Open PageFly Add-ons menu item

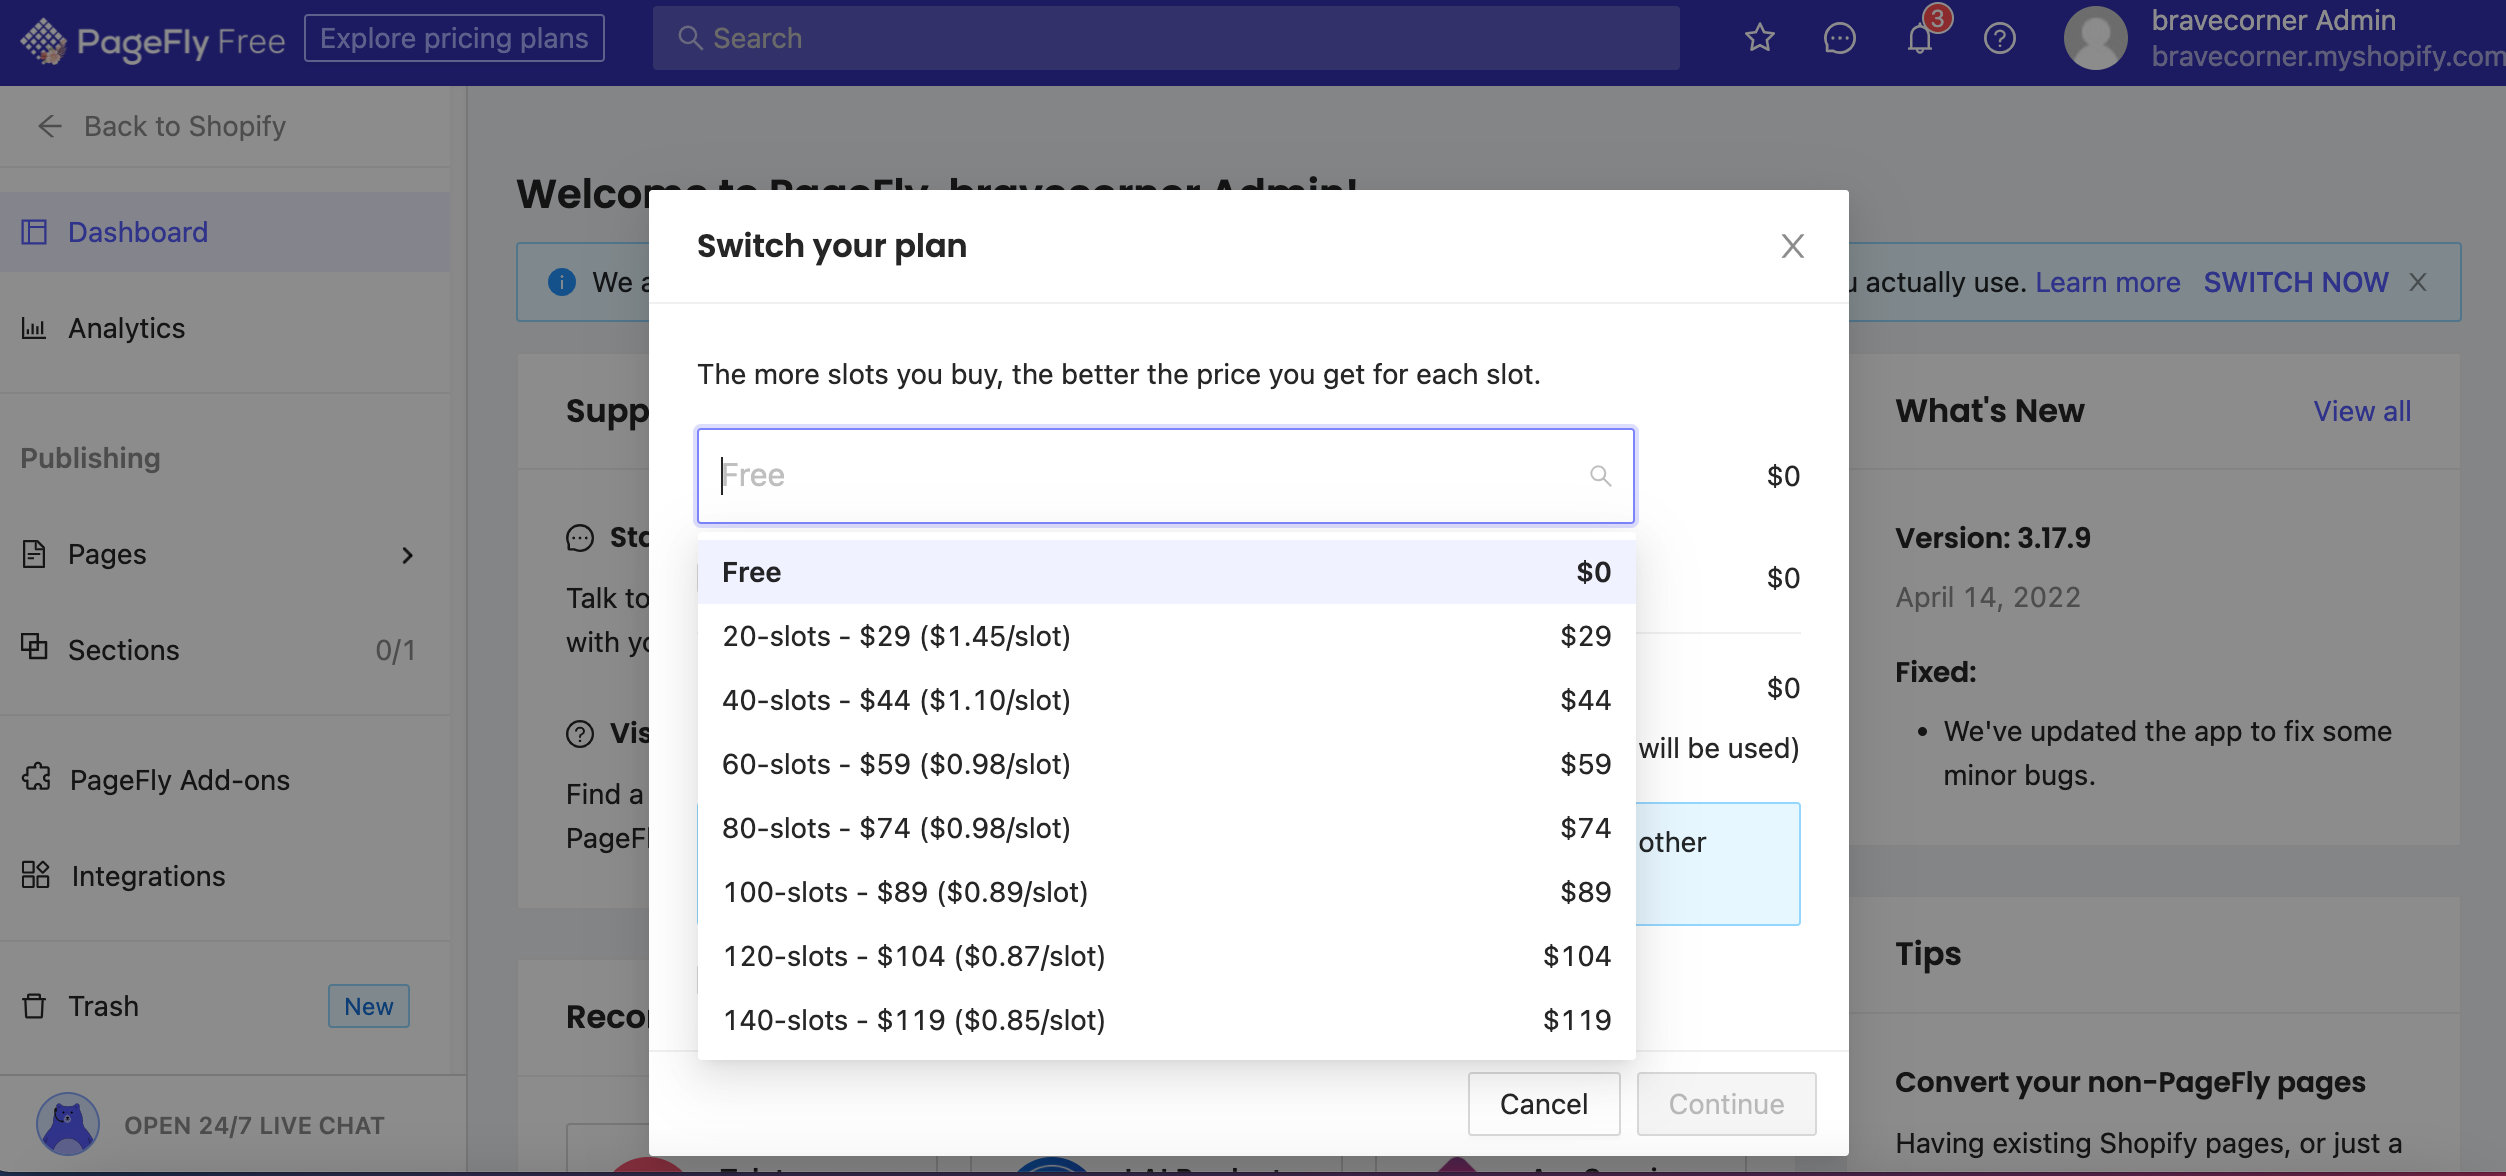click(x=225, y=779)
